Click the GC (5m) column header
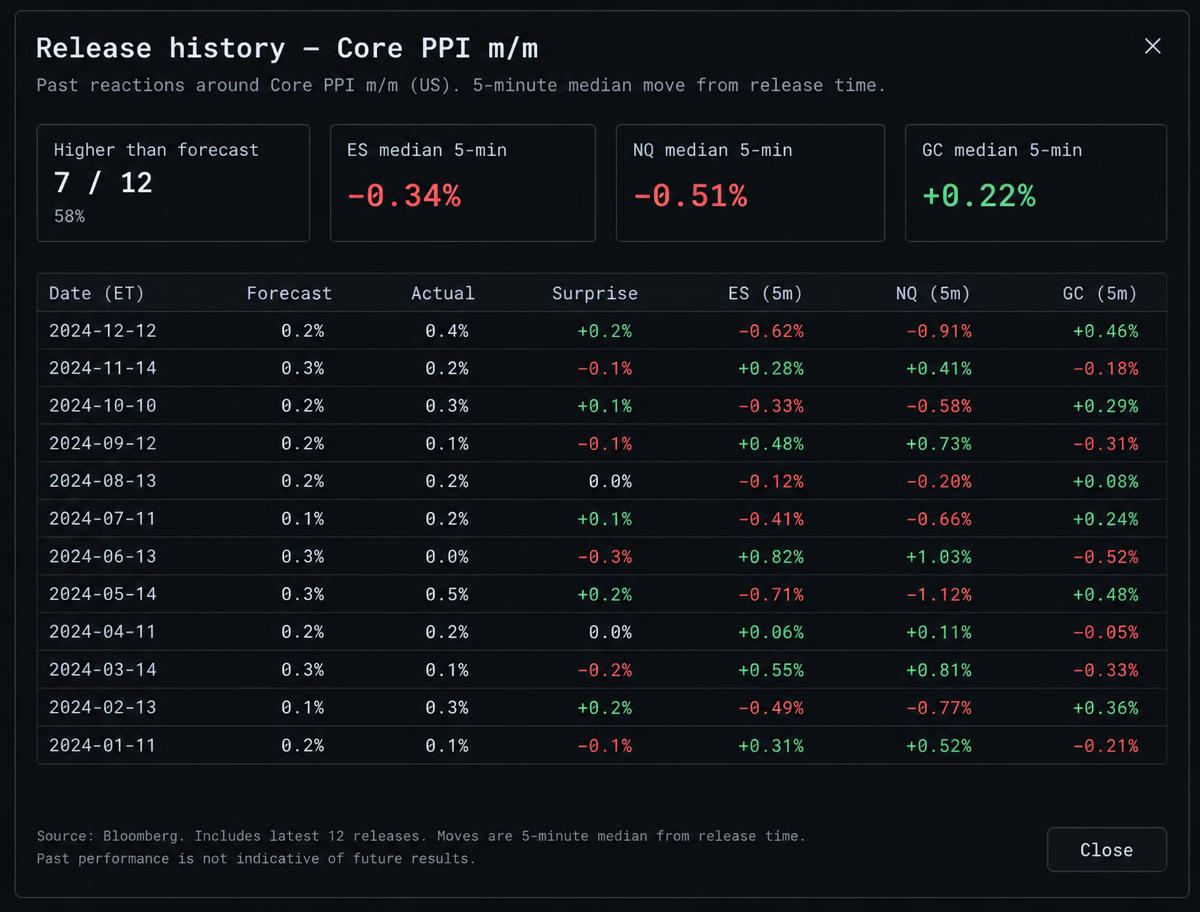This screenshot has height=912, width=1200. click(1100, 293)
